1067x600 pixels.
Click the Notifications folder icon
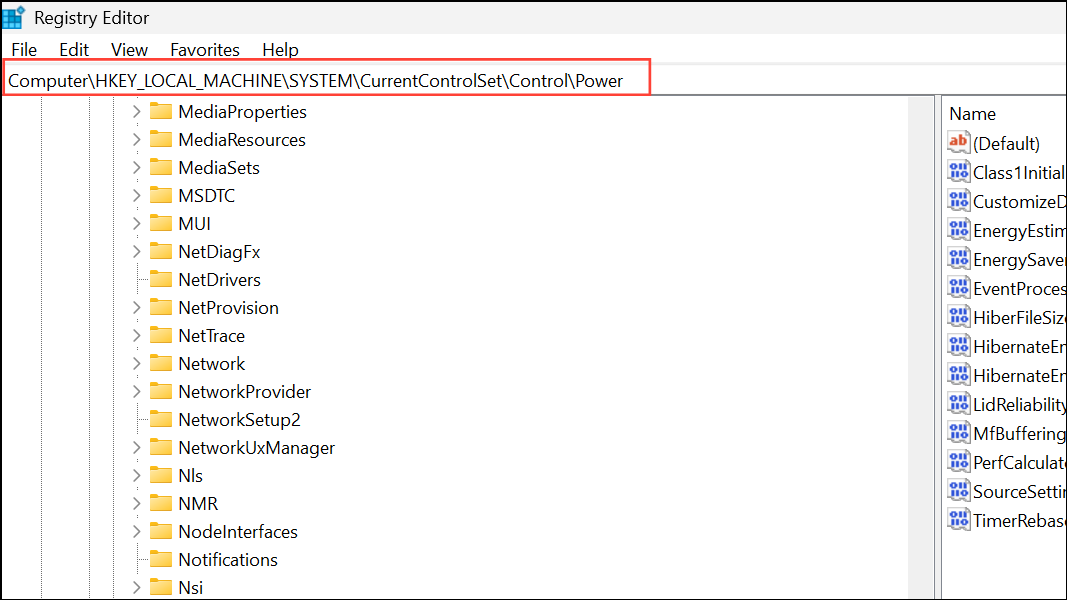click(161, 559)
